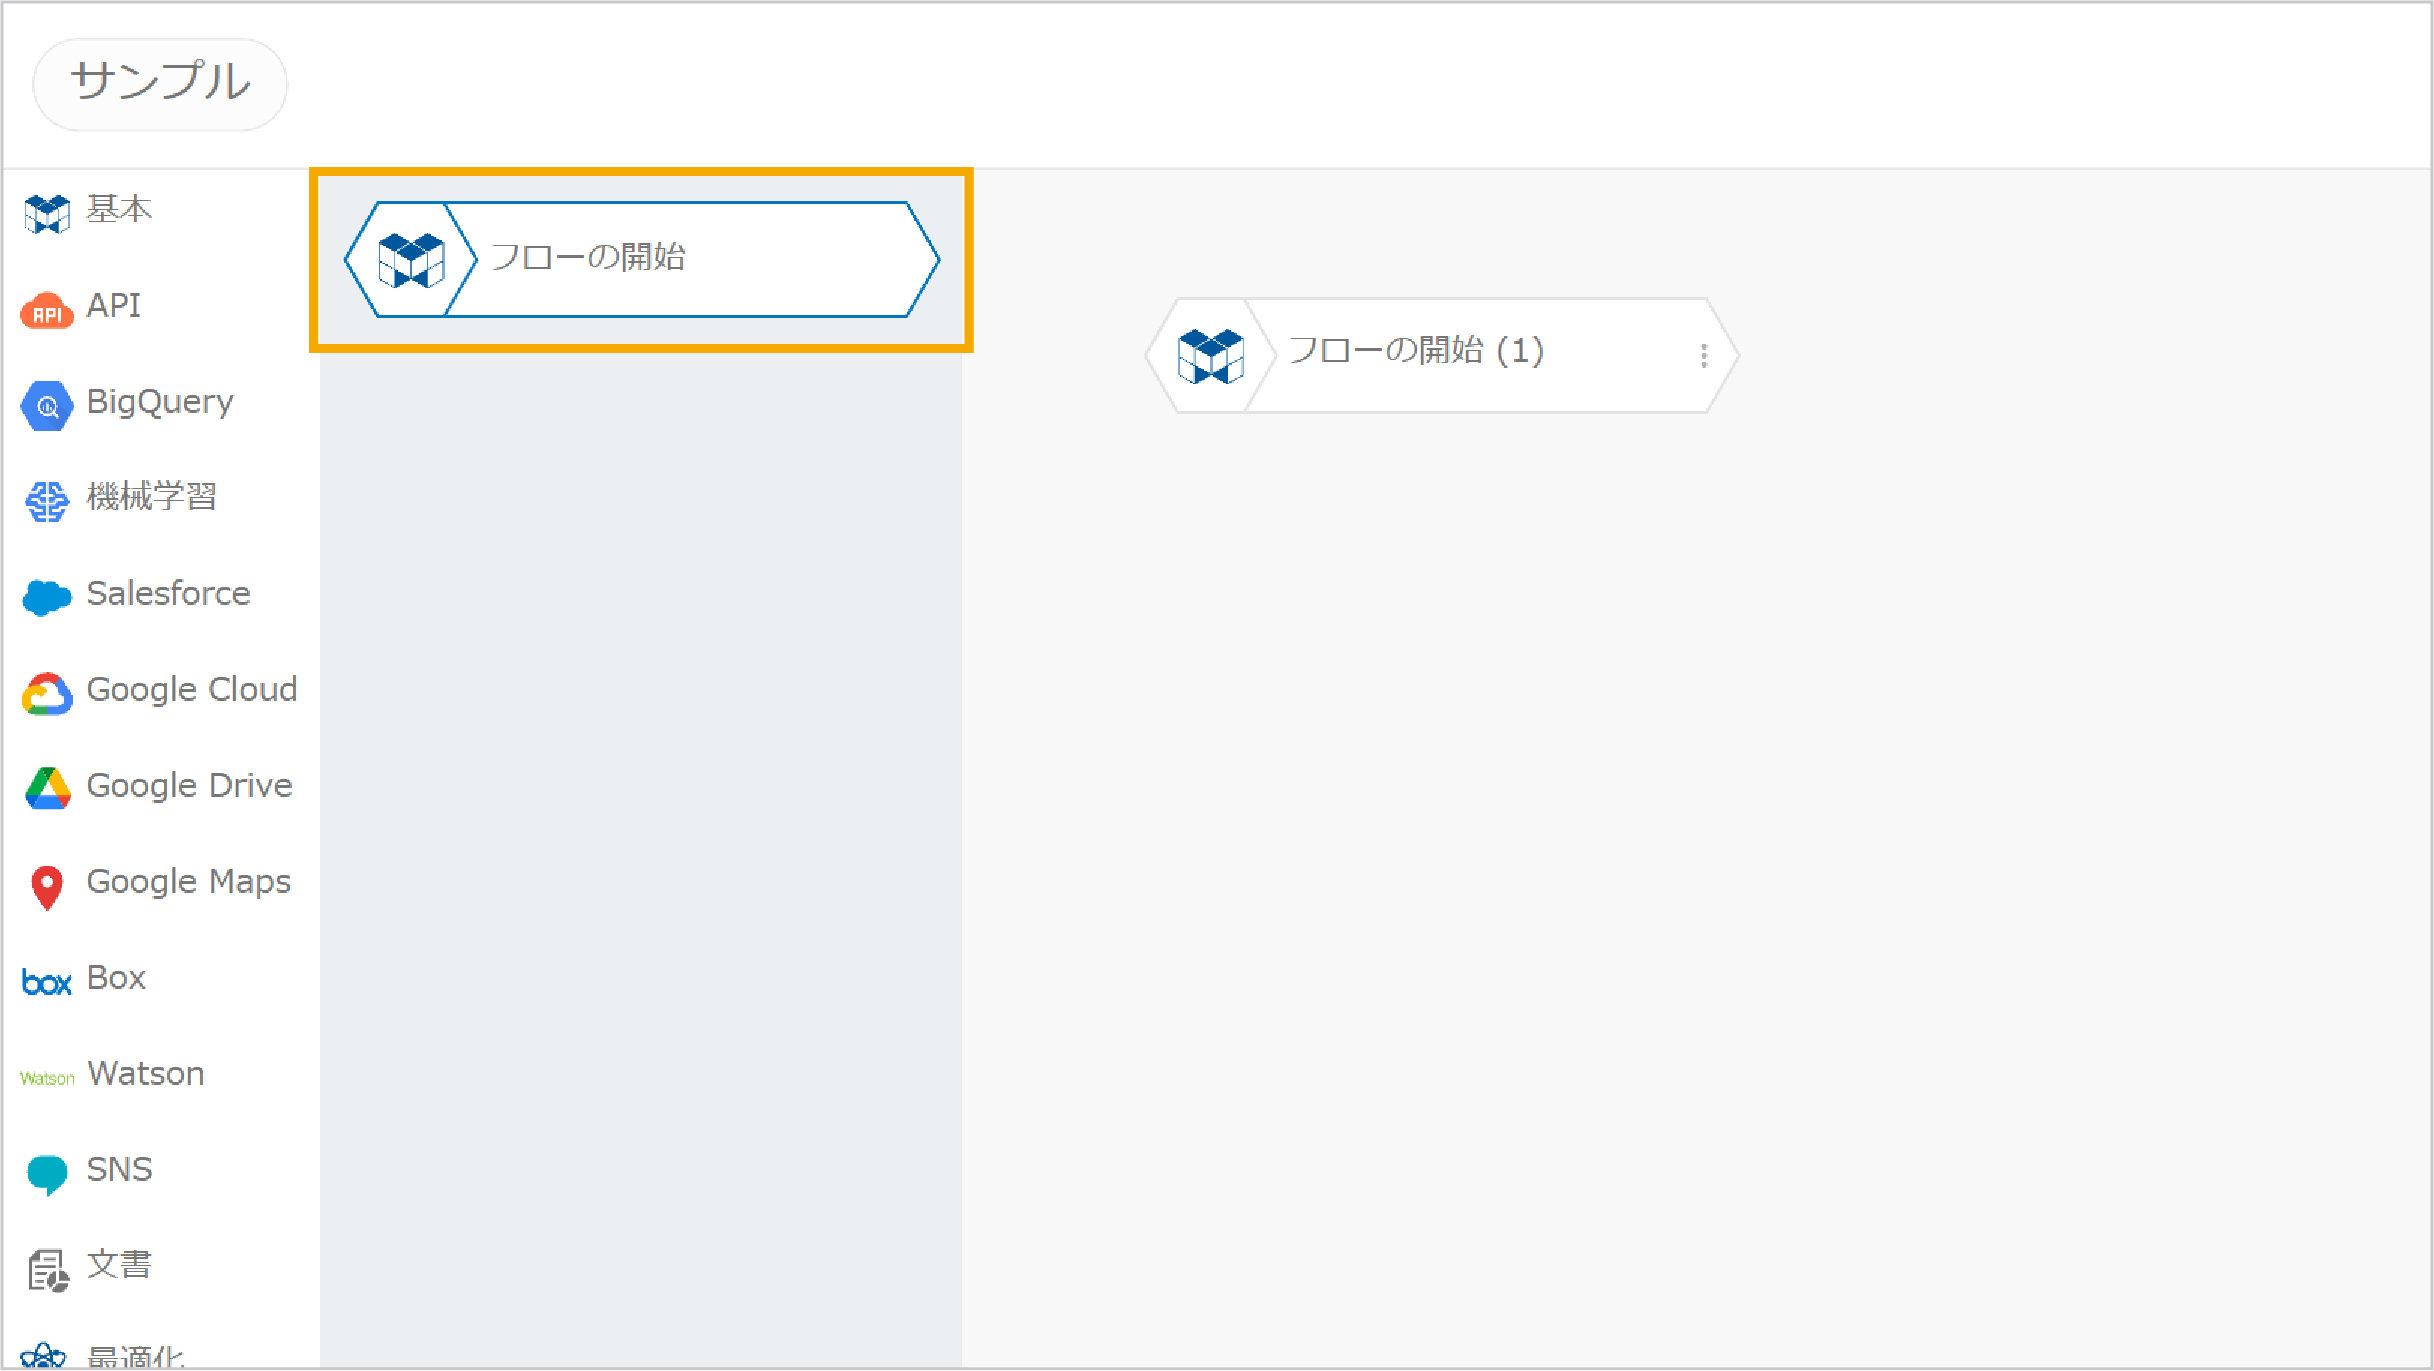Select the orange API cloud icon

pos(47,311)
